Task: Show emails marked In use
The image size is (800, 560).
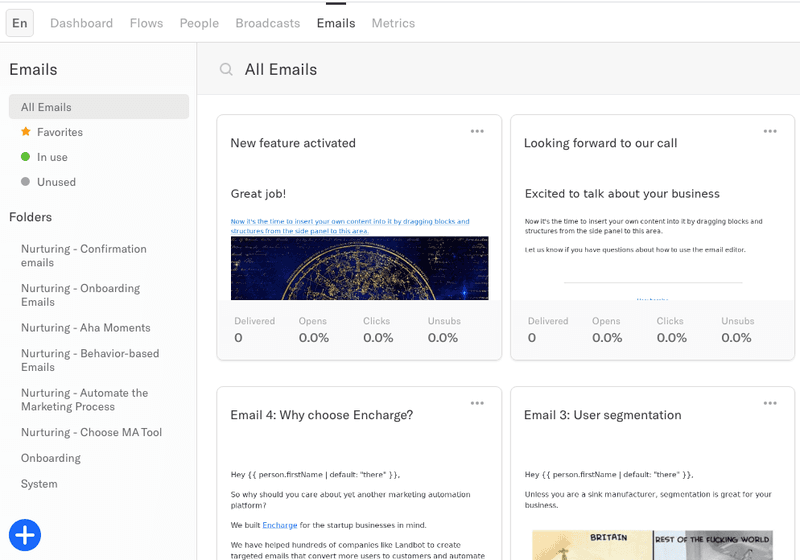Action: (x=52, y=157)
